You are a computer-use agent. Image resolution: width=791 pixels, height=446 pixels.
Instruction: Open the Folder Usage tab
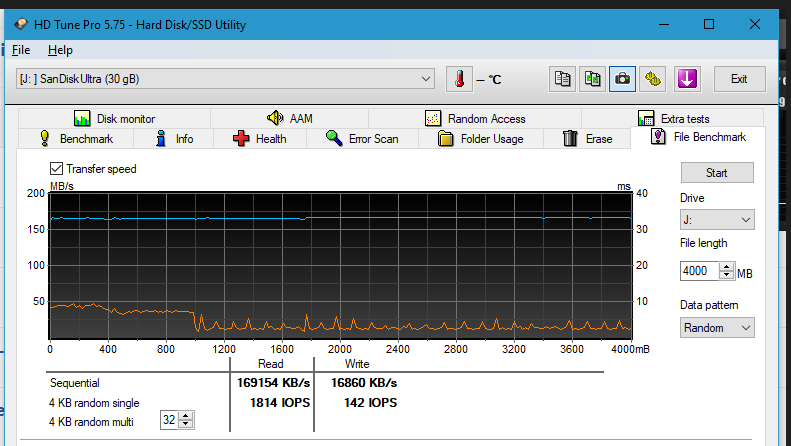click(481, 139)
